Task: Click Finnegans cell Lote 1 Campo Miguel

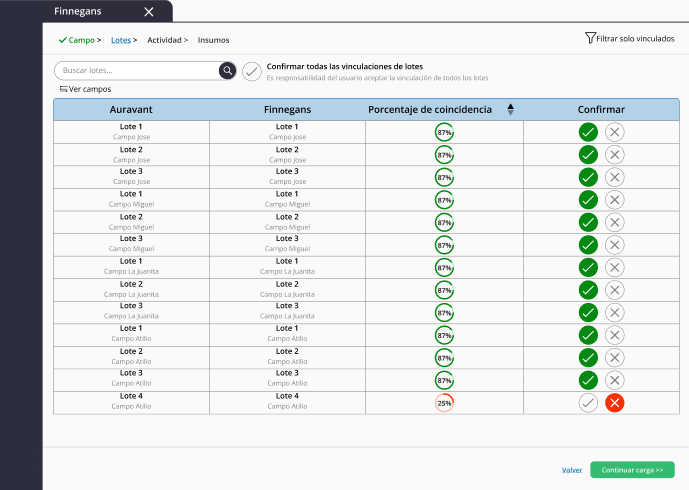Action: pos(287,200)
